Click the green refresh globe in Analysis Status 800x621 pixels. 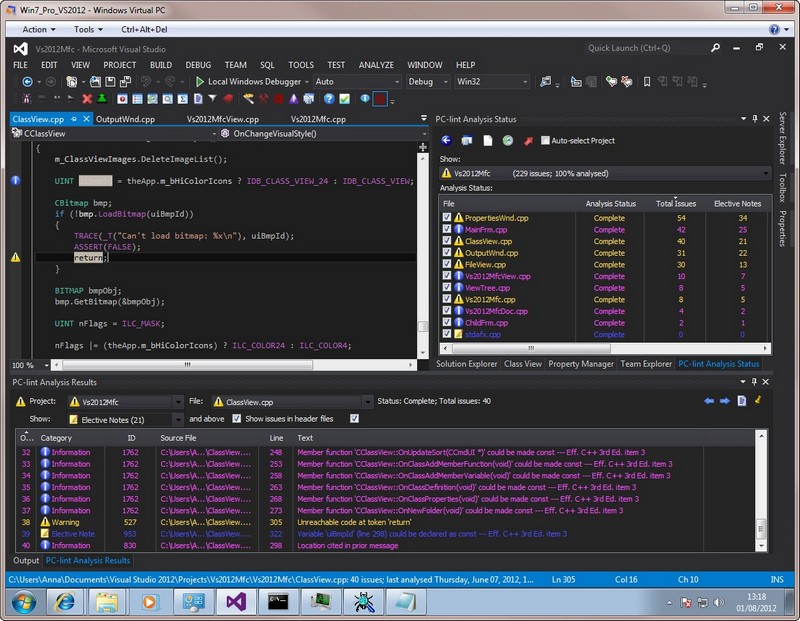508,140
